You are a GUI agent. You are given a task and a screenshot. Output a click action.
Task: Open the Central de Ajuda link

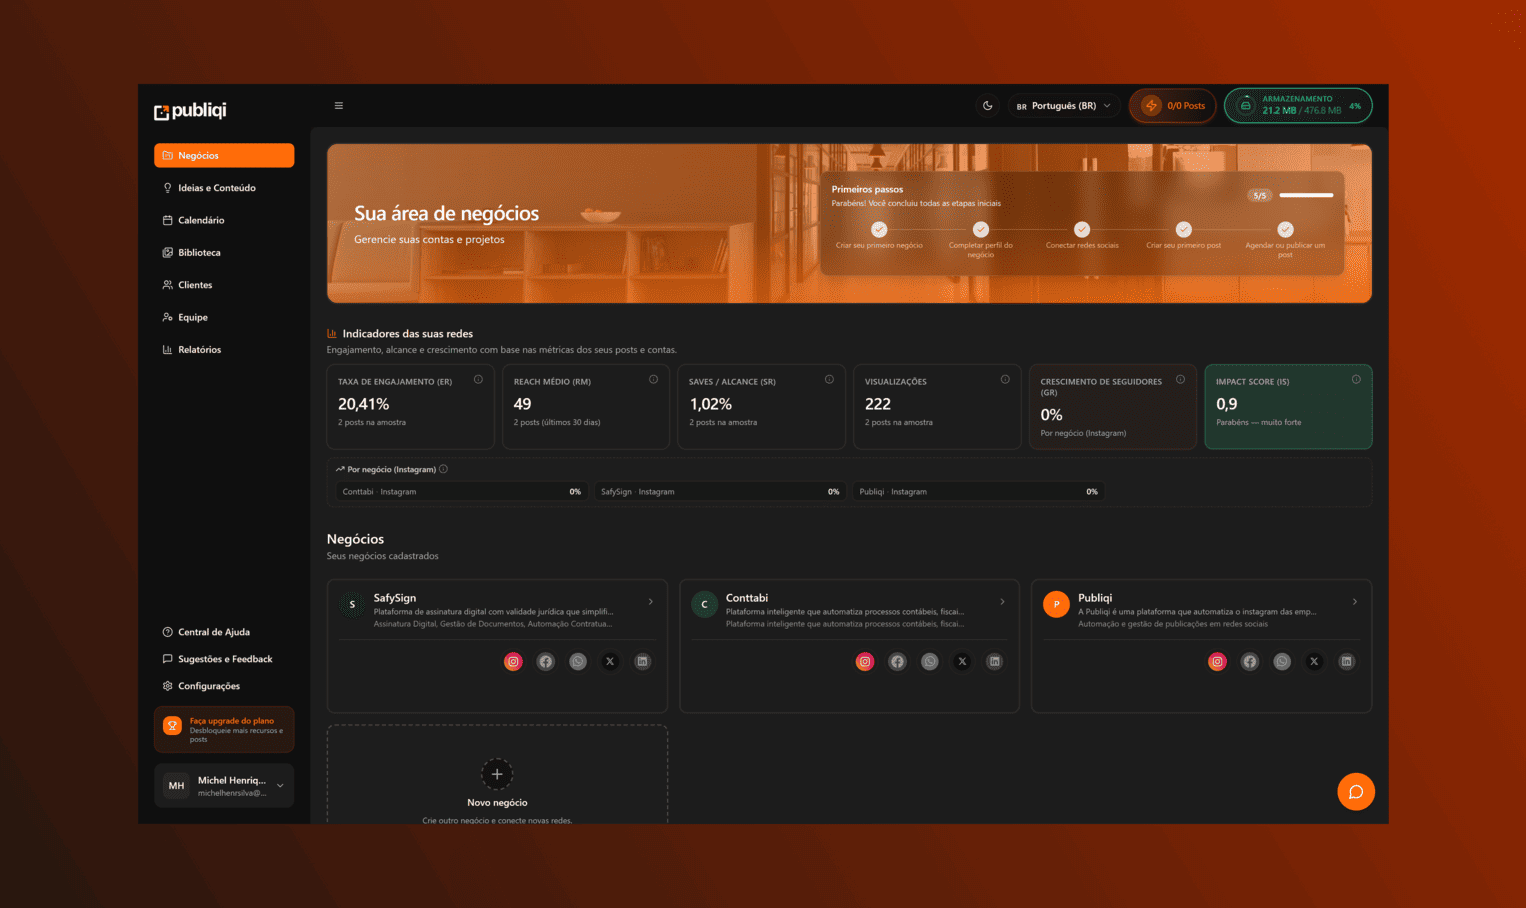tap(224, 632)
